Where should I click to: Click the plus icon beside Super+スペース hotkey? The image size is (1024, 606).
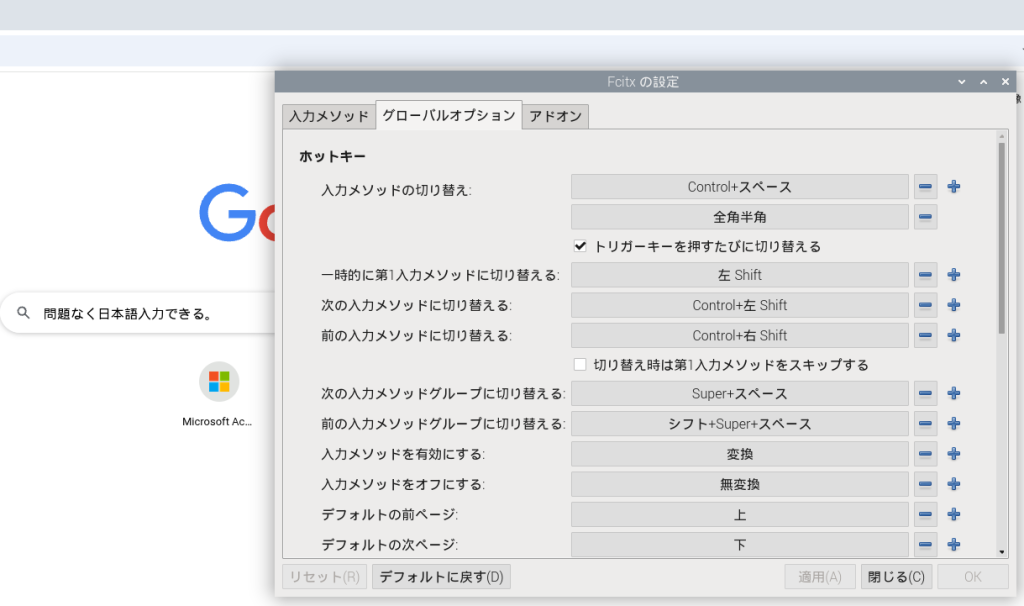(x=954, y=394)
